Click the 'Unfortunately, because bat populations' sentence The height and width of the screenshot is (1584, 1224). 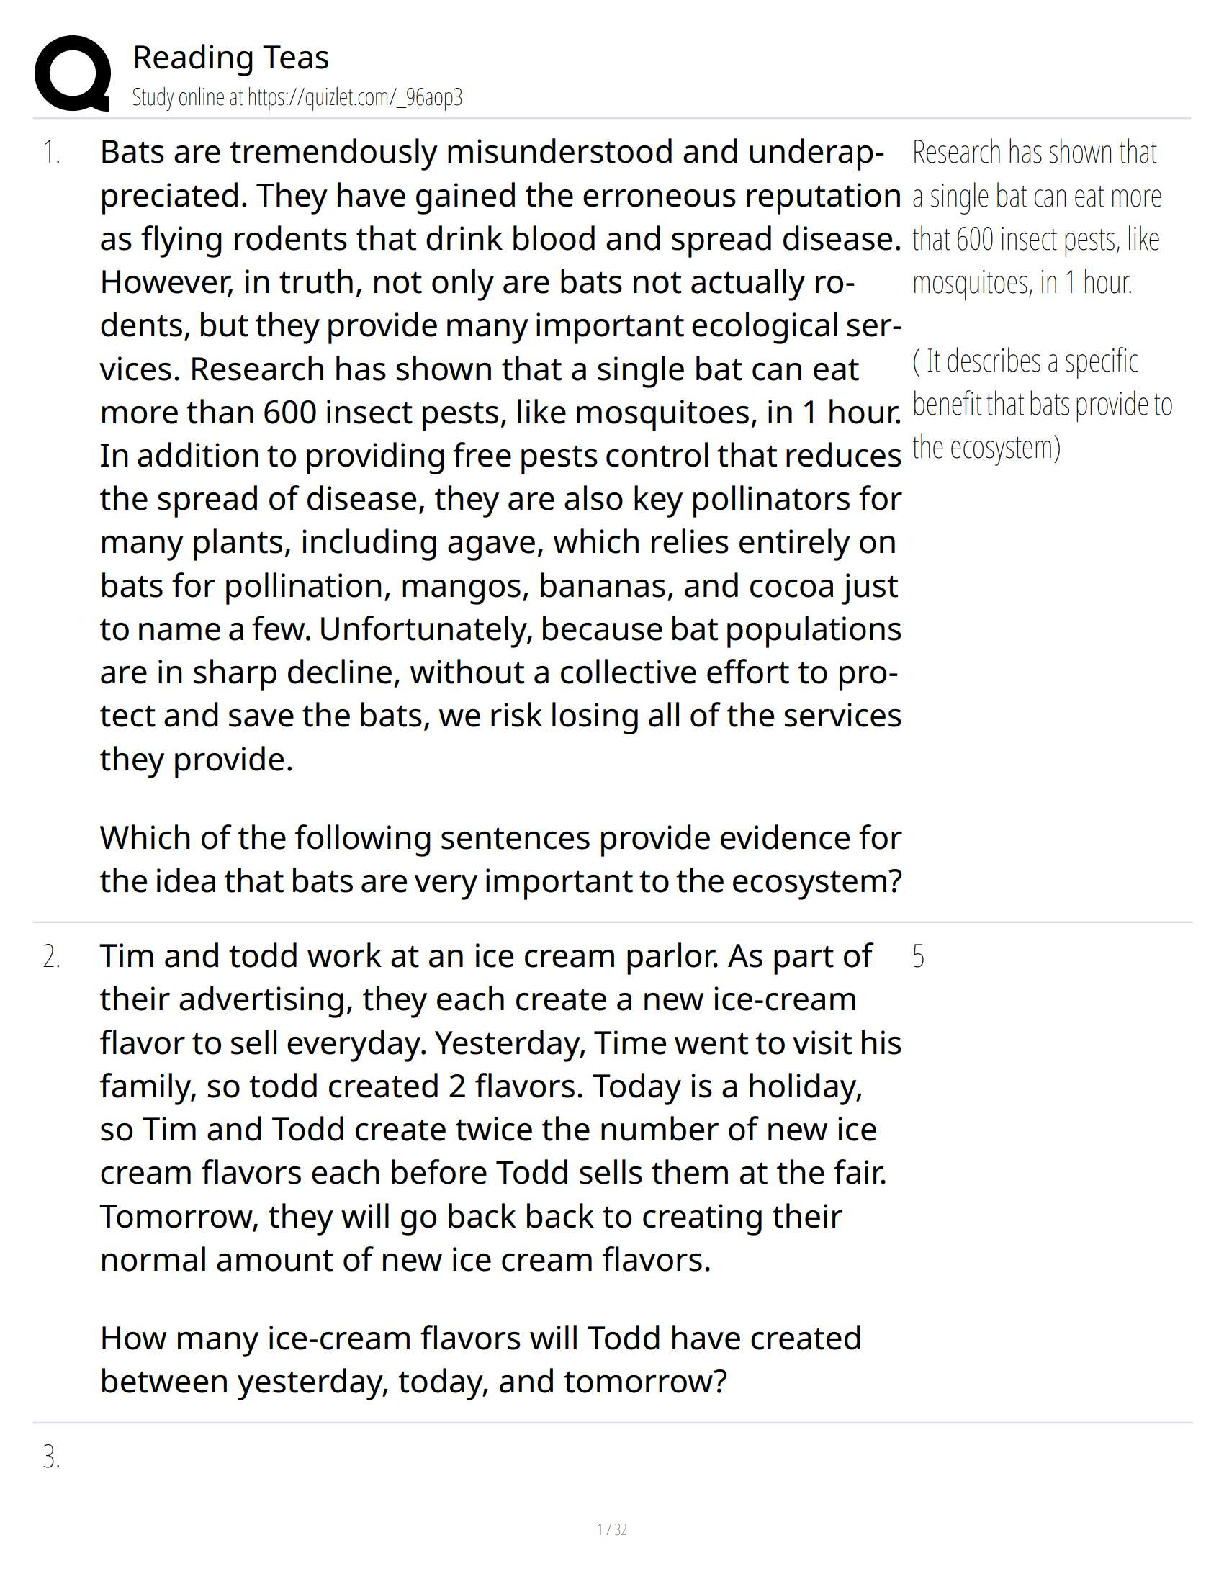click(x=610, y=629)
